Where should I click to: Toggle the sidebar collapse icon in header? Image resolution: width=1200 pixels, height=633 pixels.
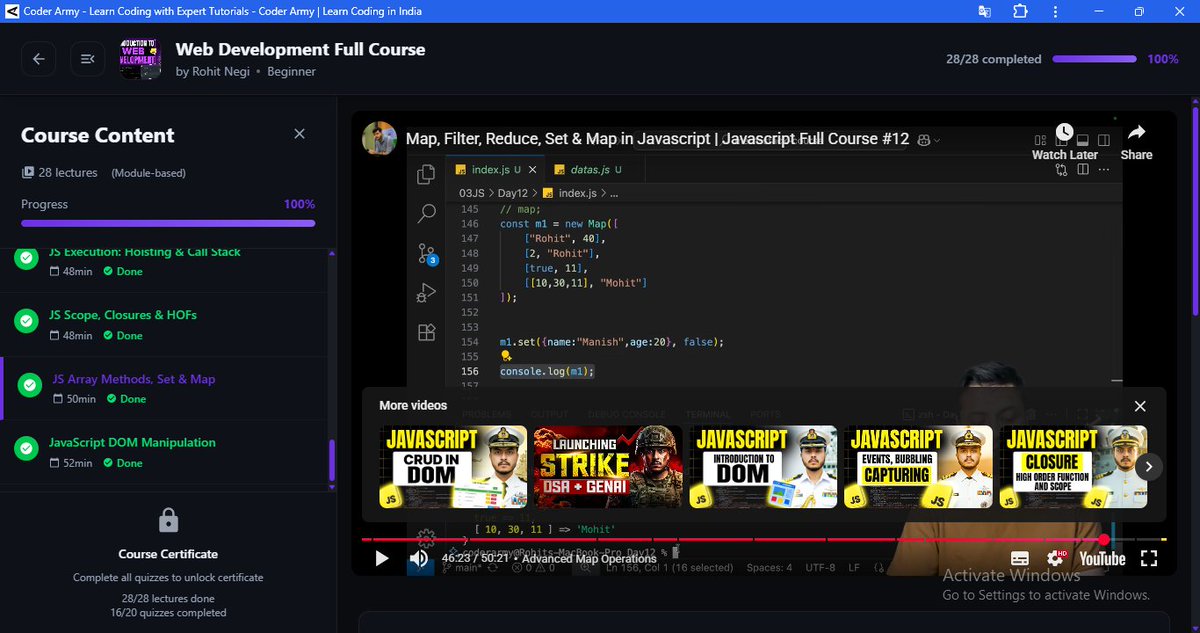[87, 59]
